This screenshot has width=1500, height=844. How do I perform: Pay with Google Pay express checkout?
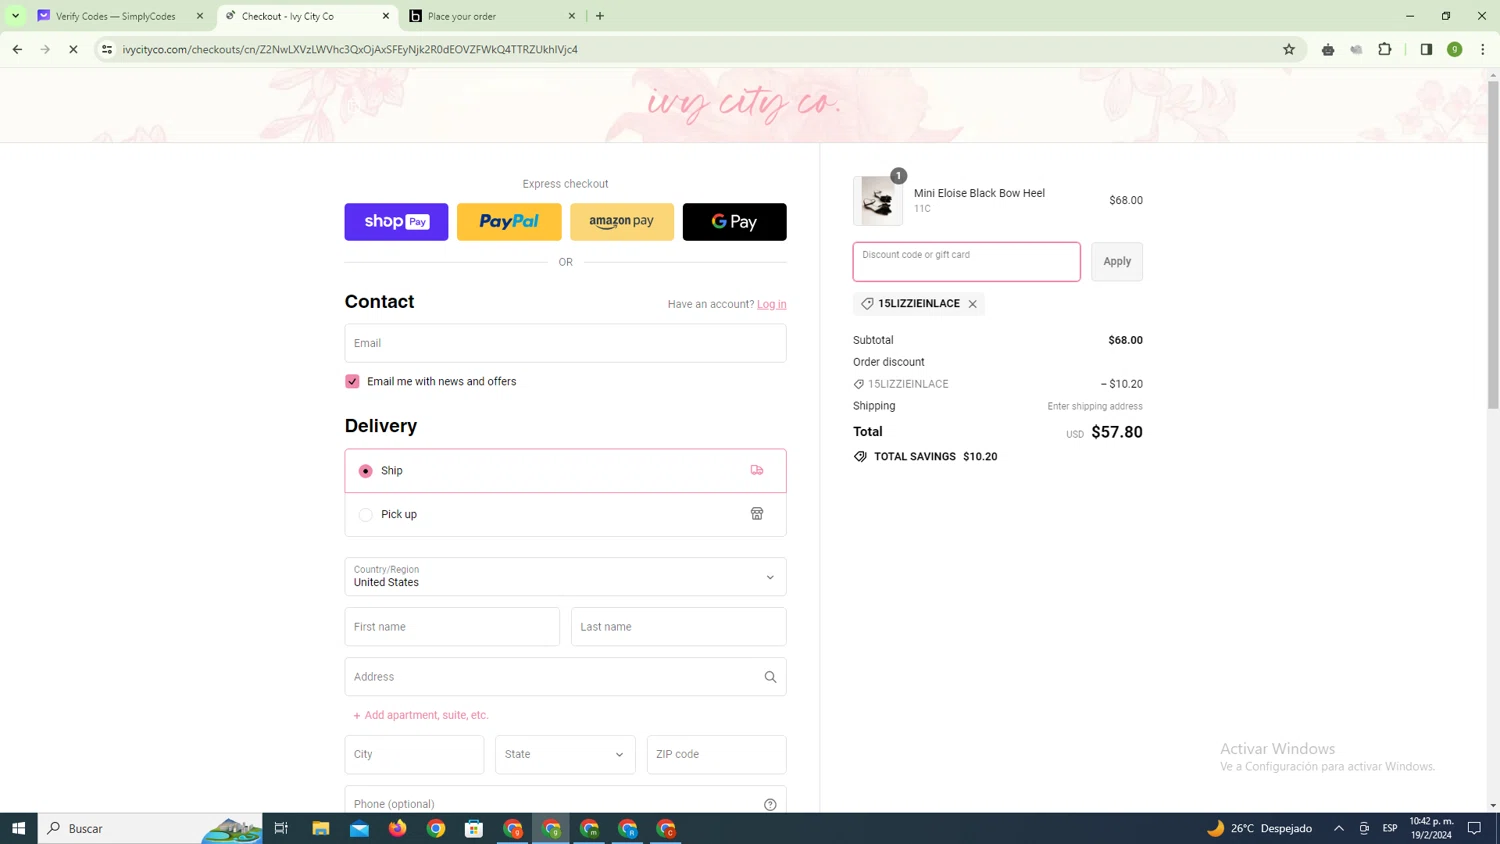[x=735, y=222]
